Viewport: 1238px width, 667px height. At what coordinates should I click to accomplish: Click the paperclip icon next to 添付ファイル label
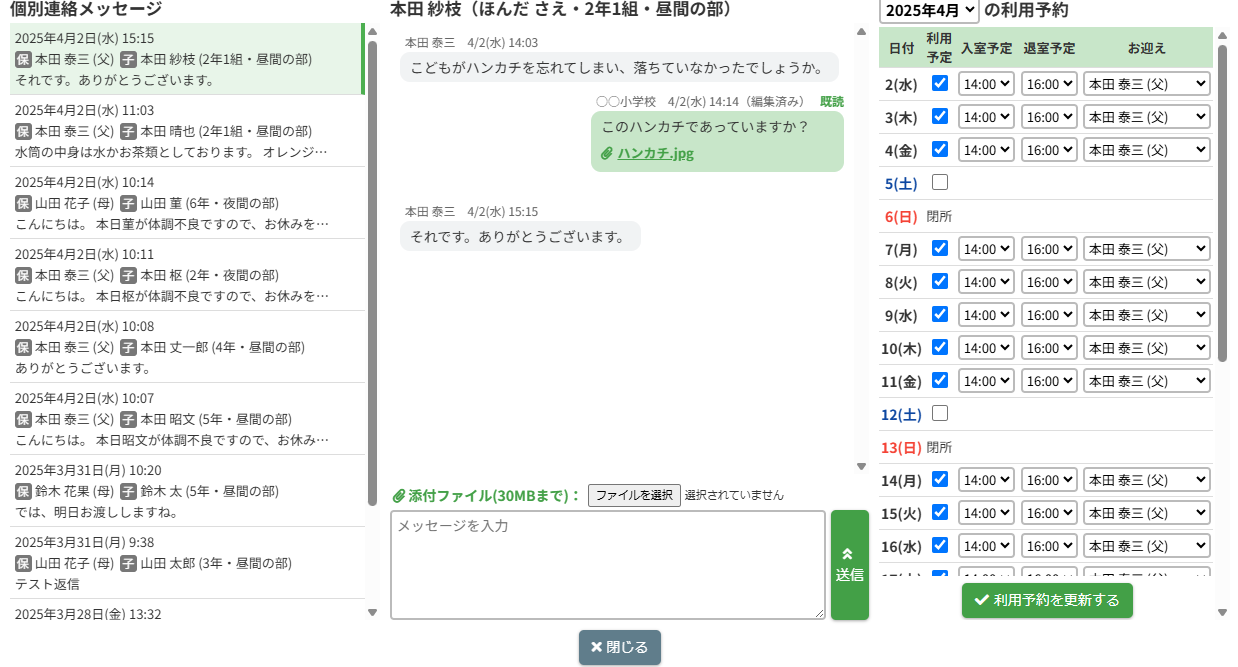point(398,496)
